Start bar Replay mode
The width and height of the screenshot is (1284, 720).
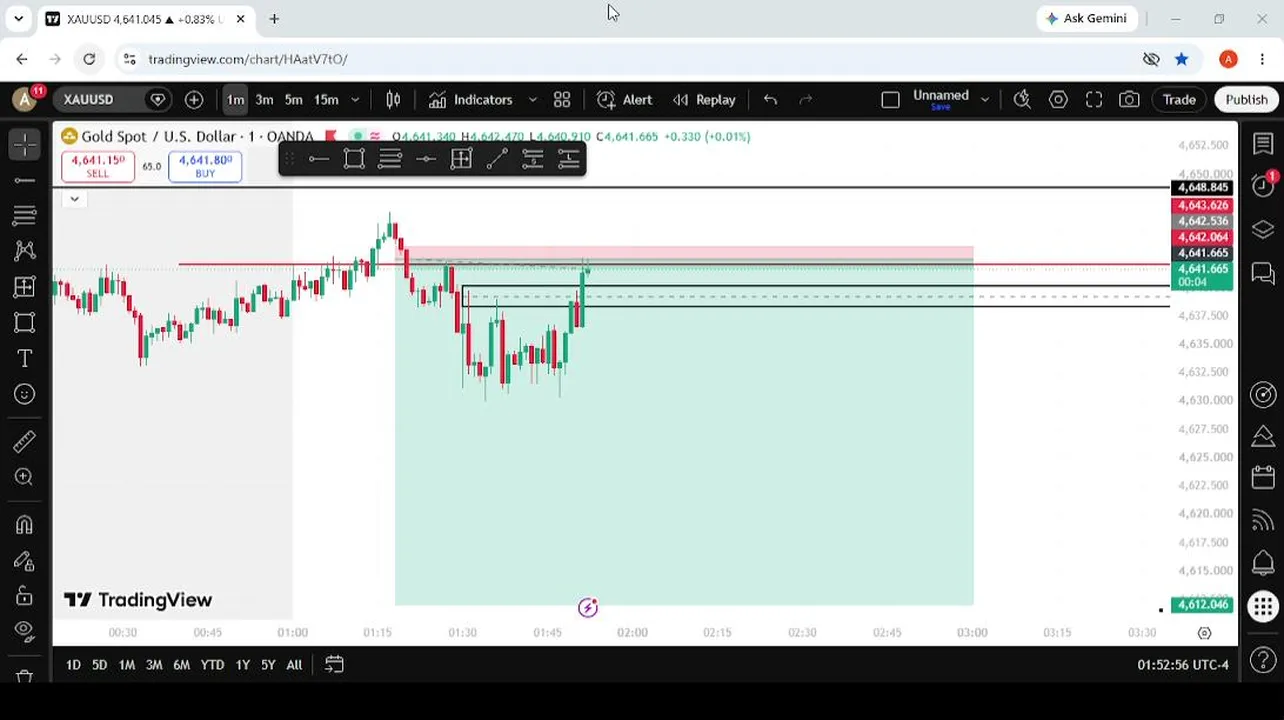[x=704, y=99]
